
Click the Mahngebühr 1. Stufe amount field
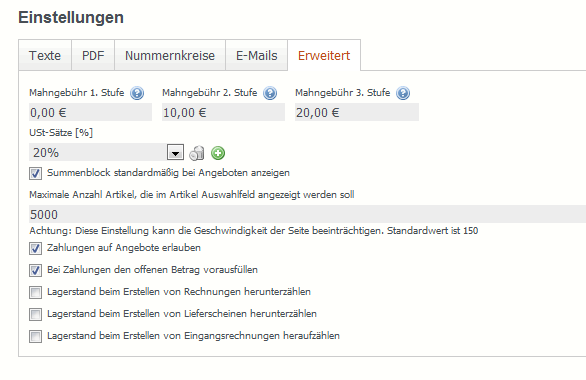(x=90, y=112)
